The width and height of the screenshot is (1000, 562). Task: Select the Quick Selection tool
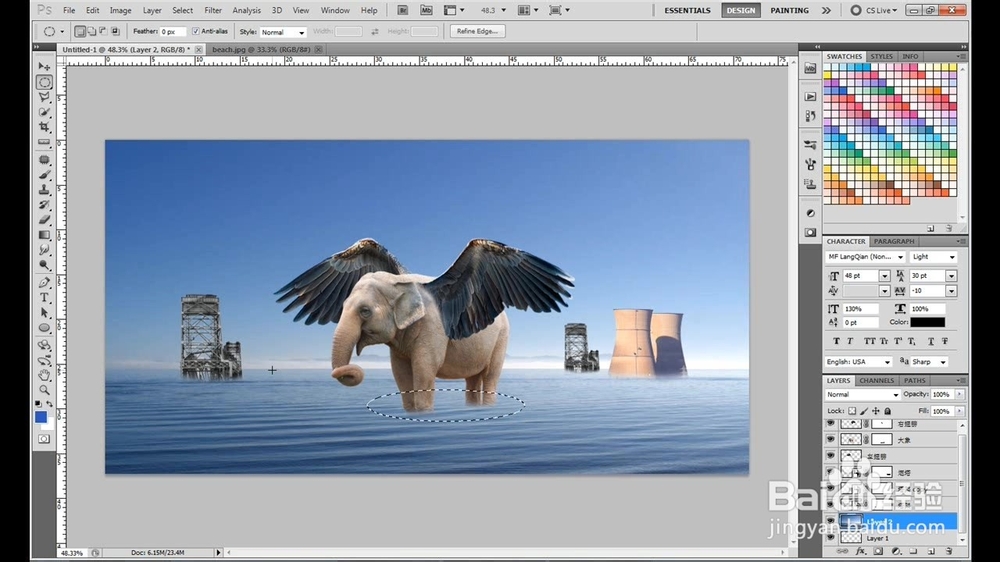coord(44,112)
